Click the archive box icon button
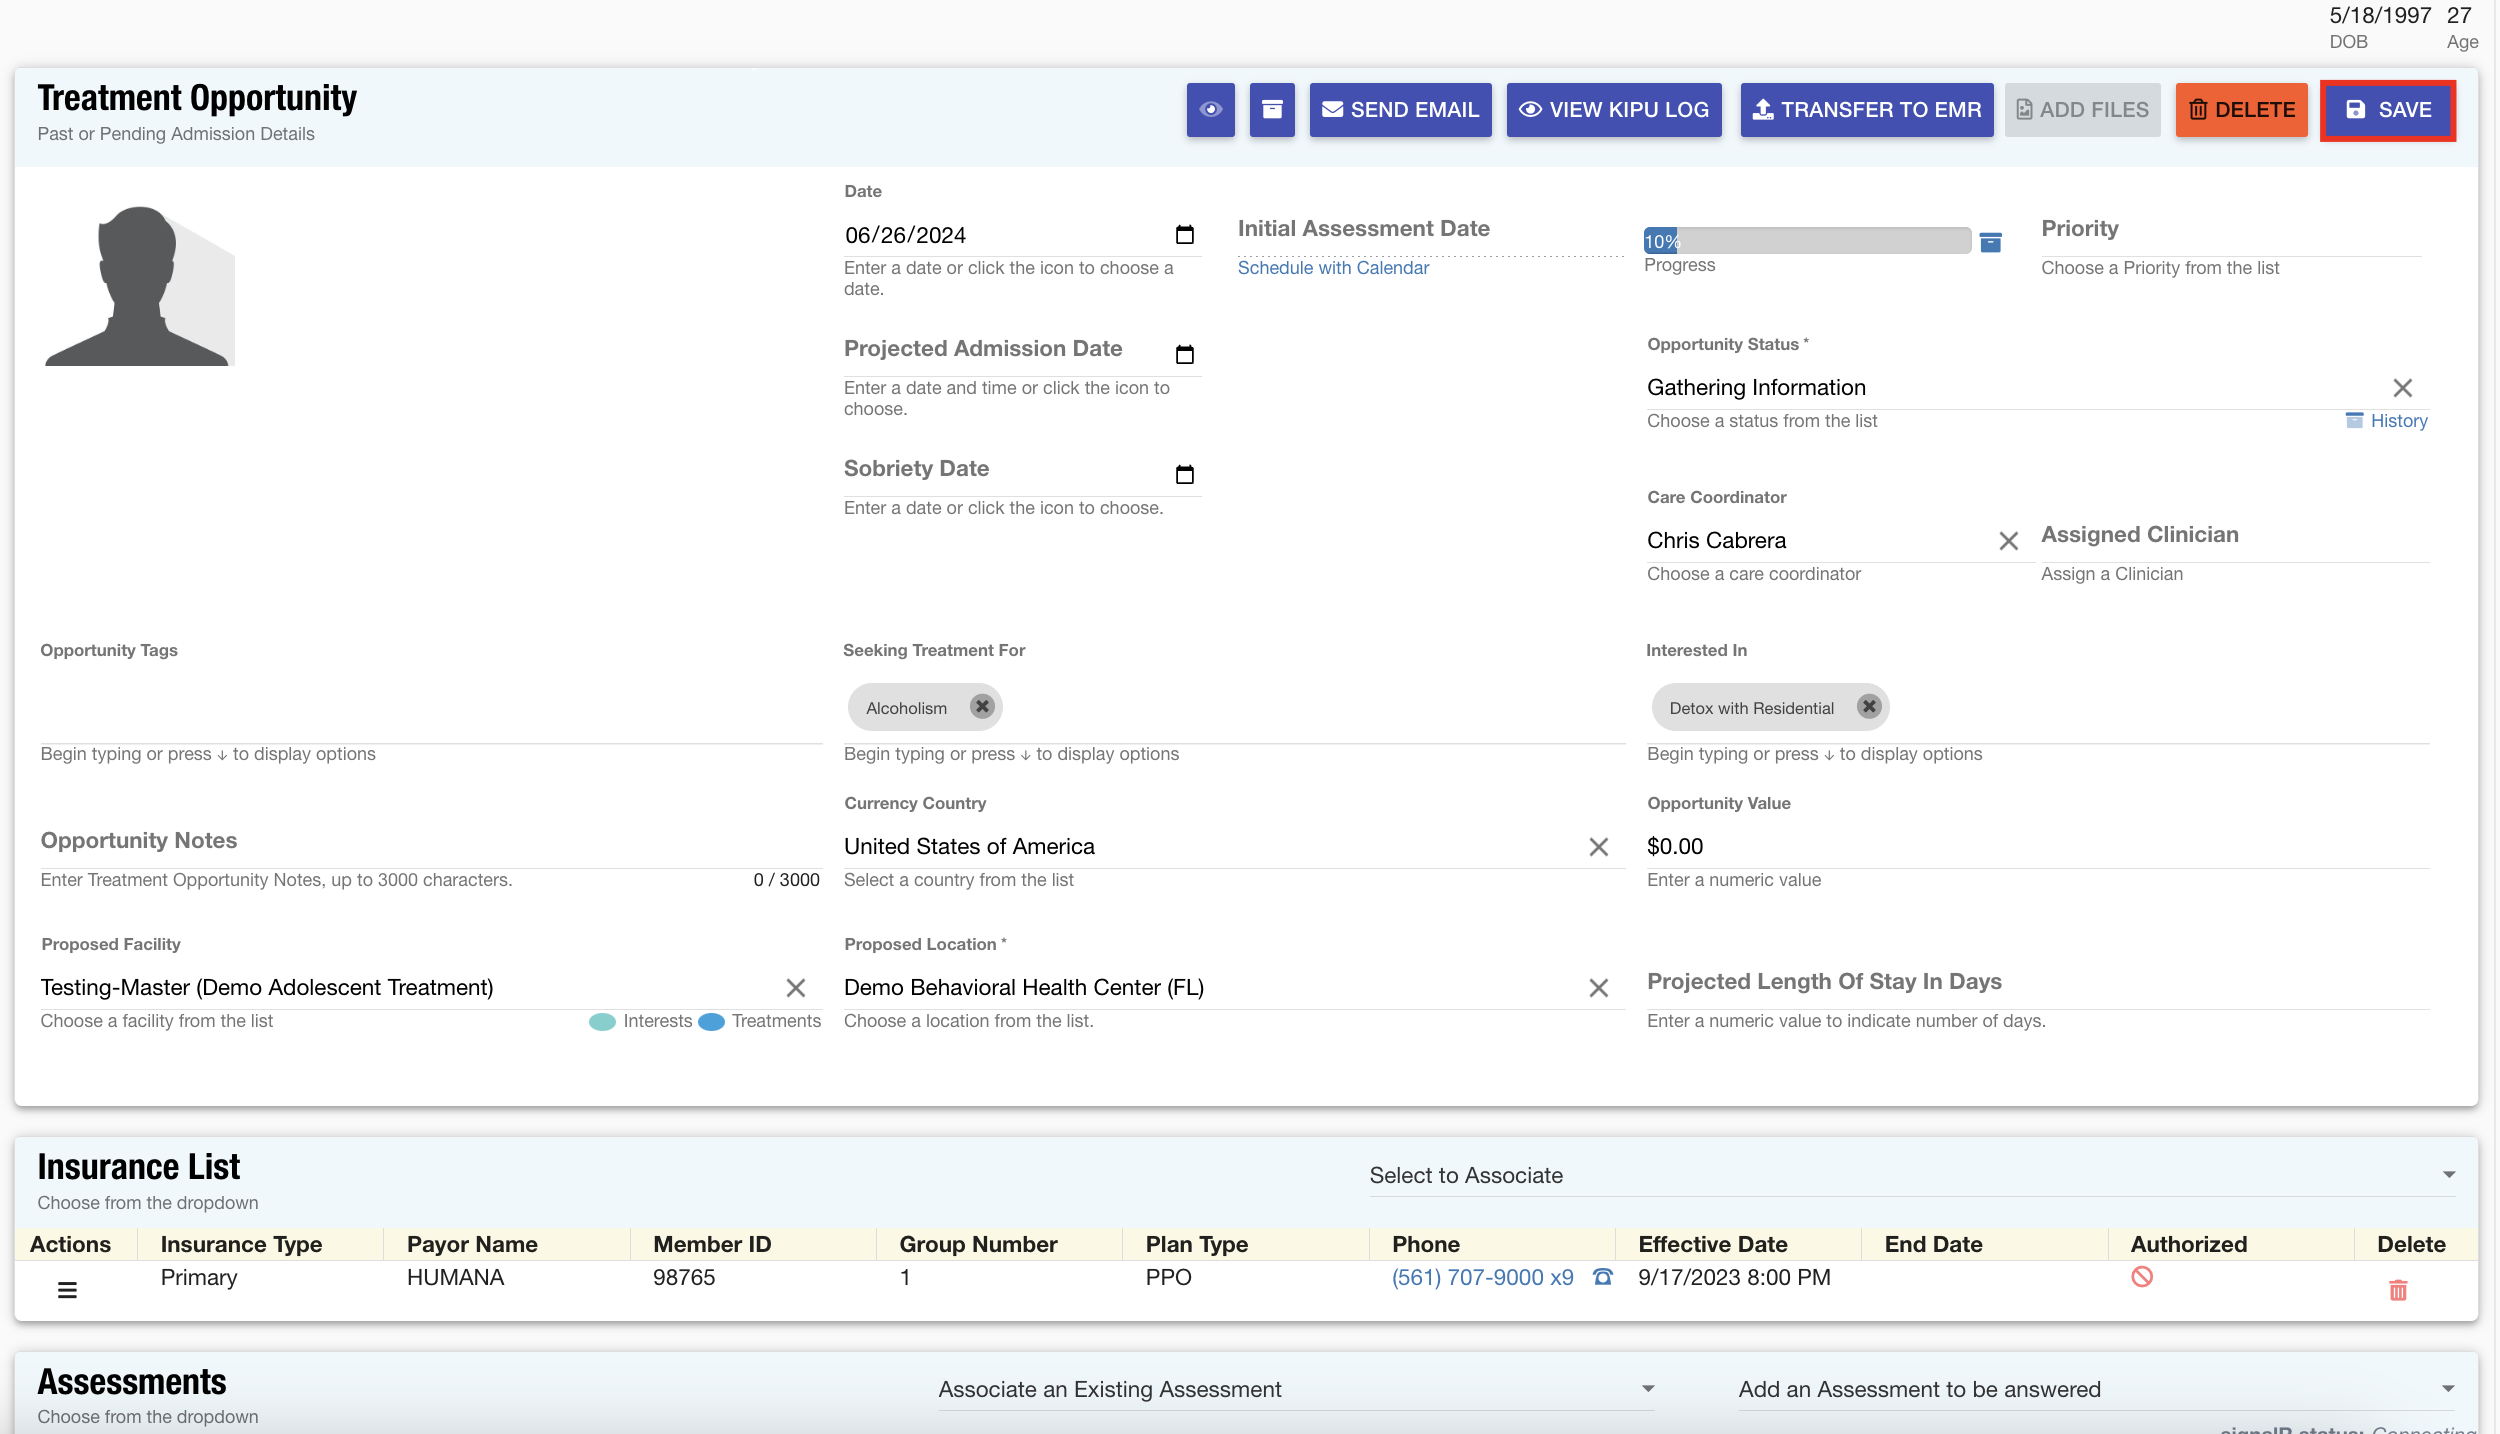2500x1434 pixels. [x=1272, y=110]
